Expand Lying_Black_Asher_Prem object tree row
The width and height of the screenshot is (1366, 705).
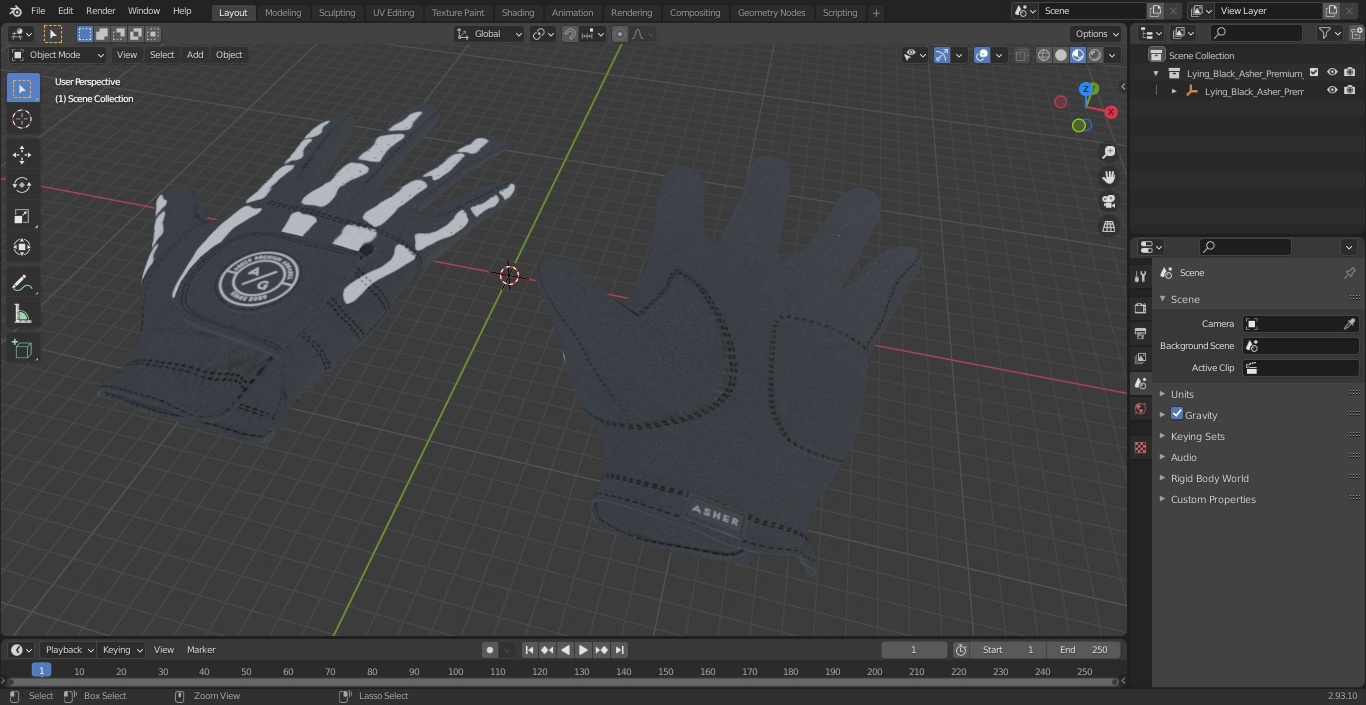tap(1174, 91)
